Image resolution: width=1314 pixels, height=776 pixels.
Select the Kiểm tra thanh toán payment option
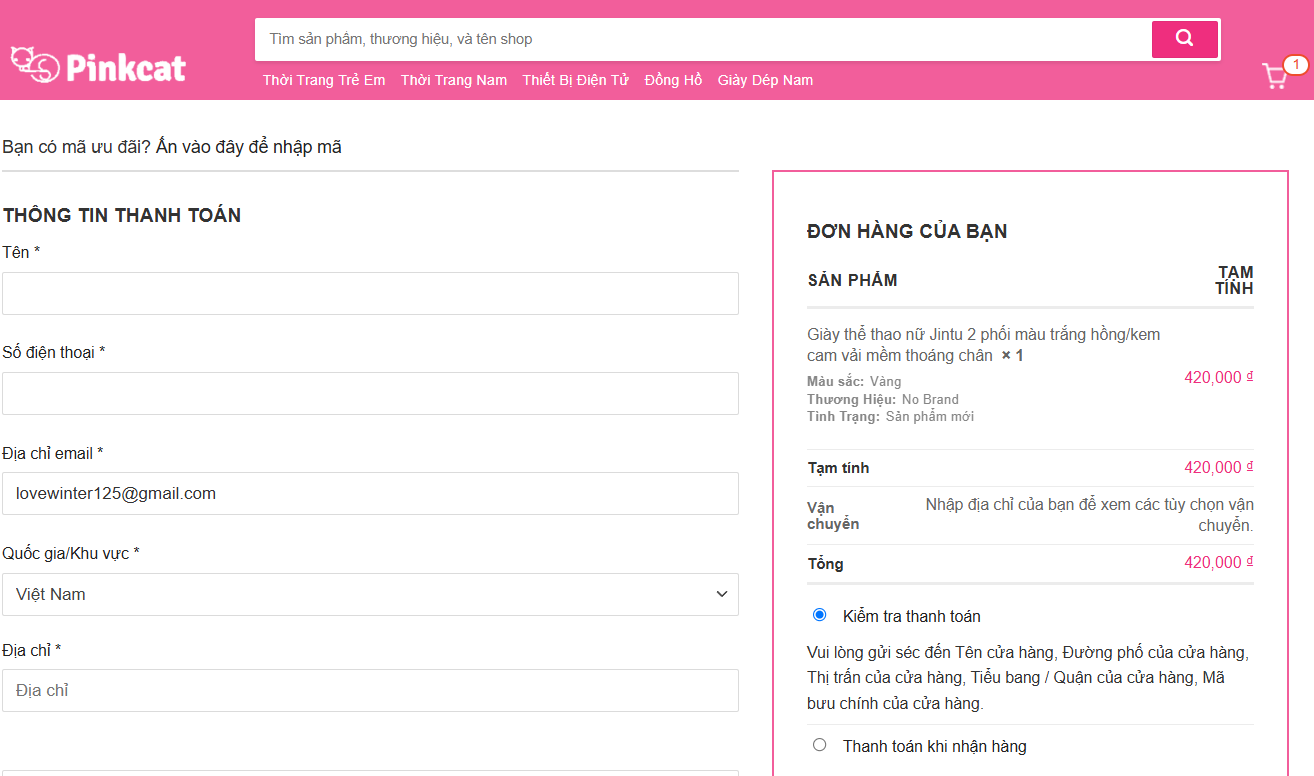point(820,615)
